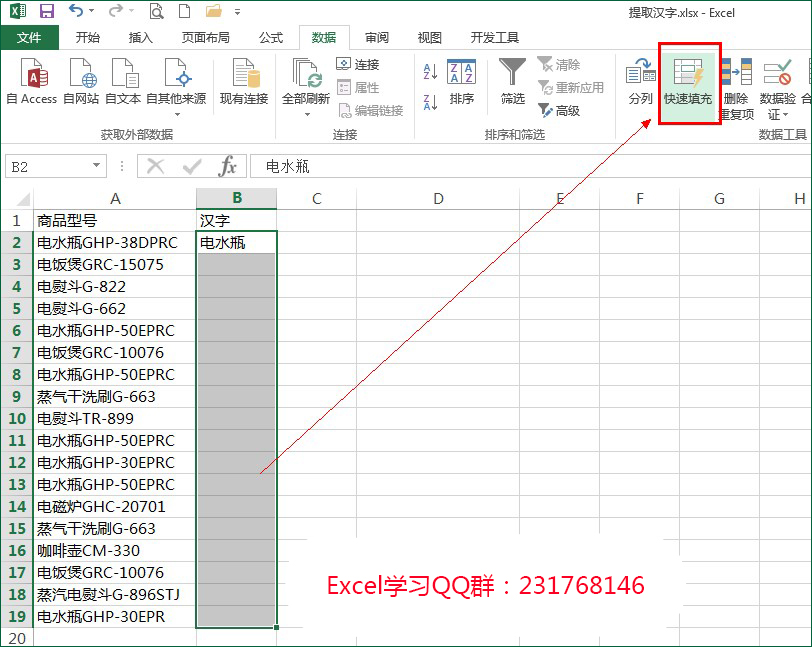
Task: Click 删除重复项 remove duplicates icon
Action: click(736, 88)
